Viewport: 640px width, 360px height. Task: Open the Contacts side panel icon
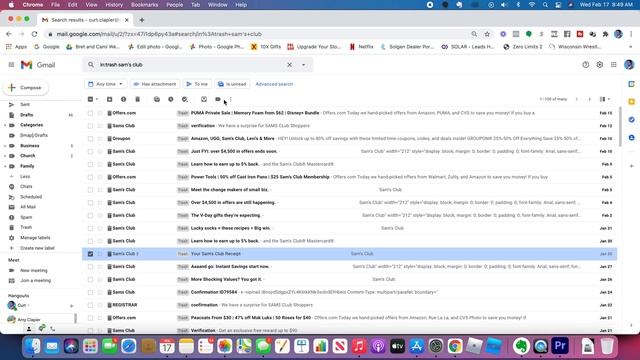click(x=631, y=138)
